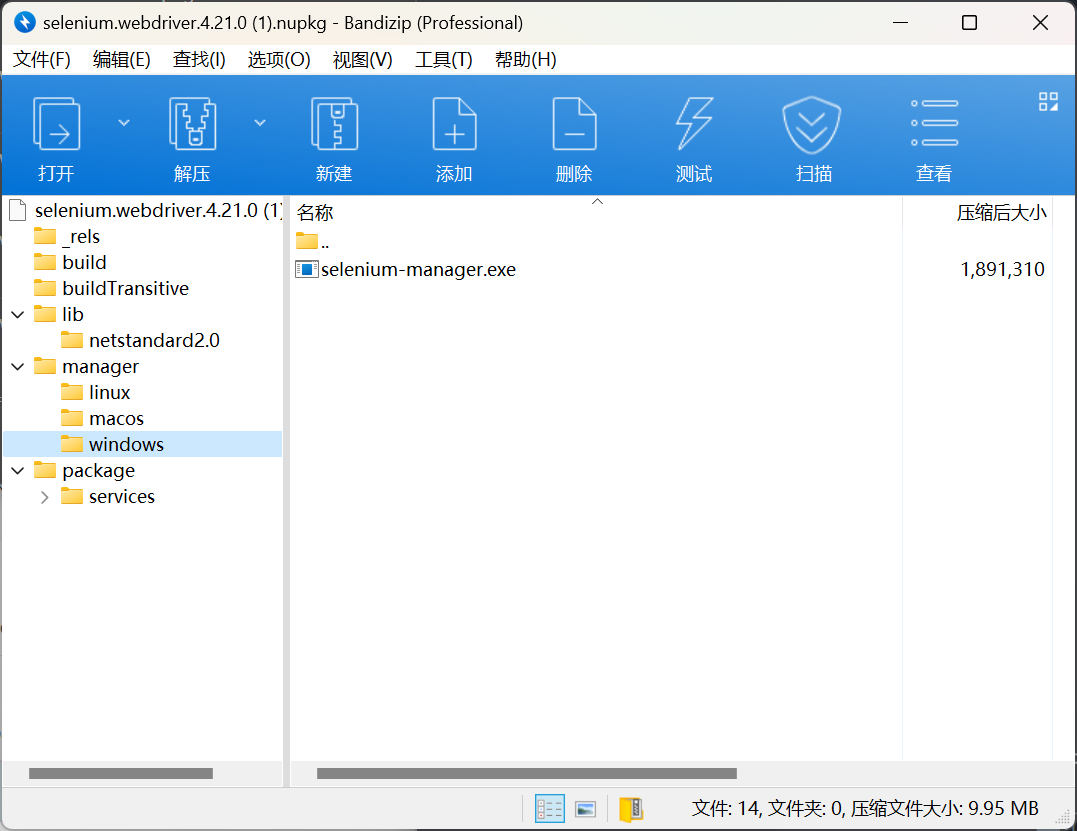Collapse the manager folder in tree
The height and width of the screenshot is (831, 1077).
coord(18,367)
